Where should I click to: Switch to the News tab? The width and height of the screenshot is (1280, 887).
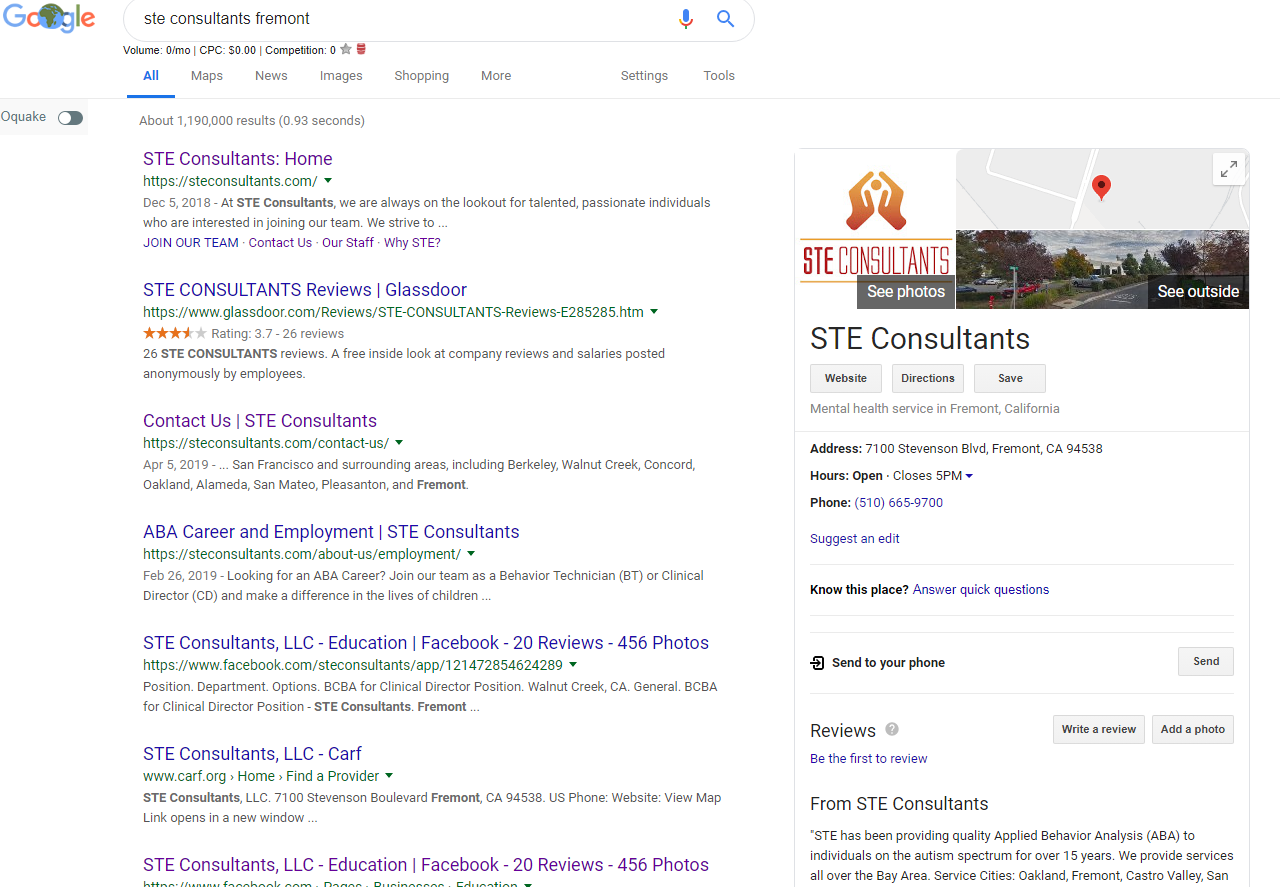[271, 75]
